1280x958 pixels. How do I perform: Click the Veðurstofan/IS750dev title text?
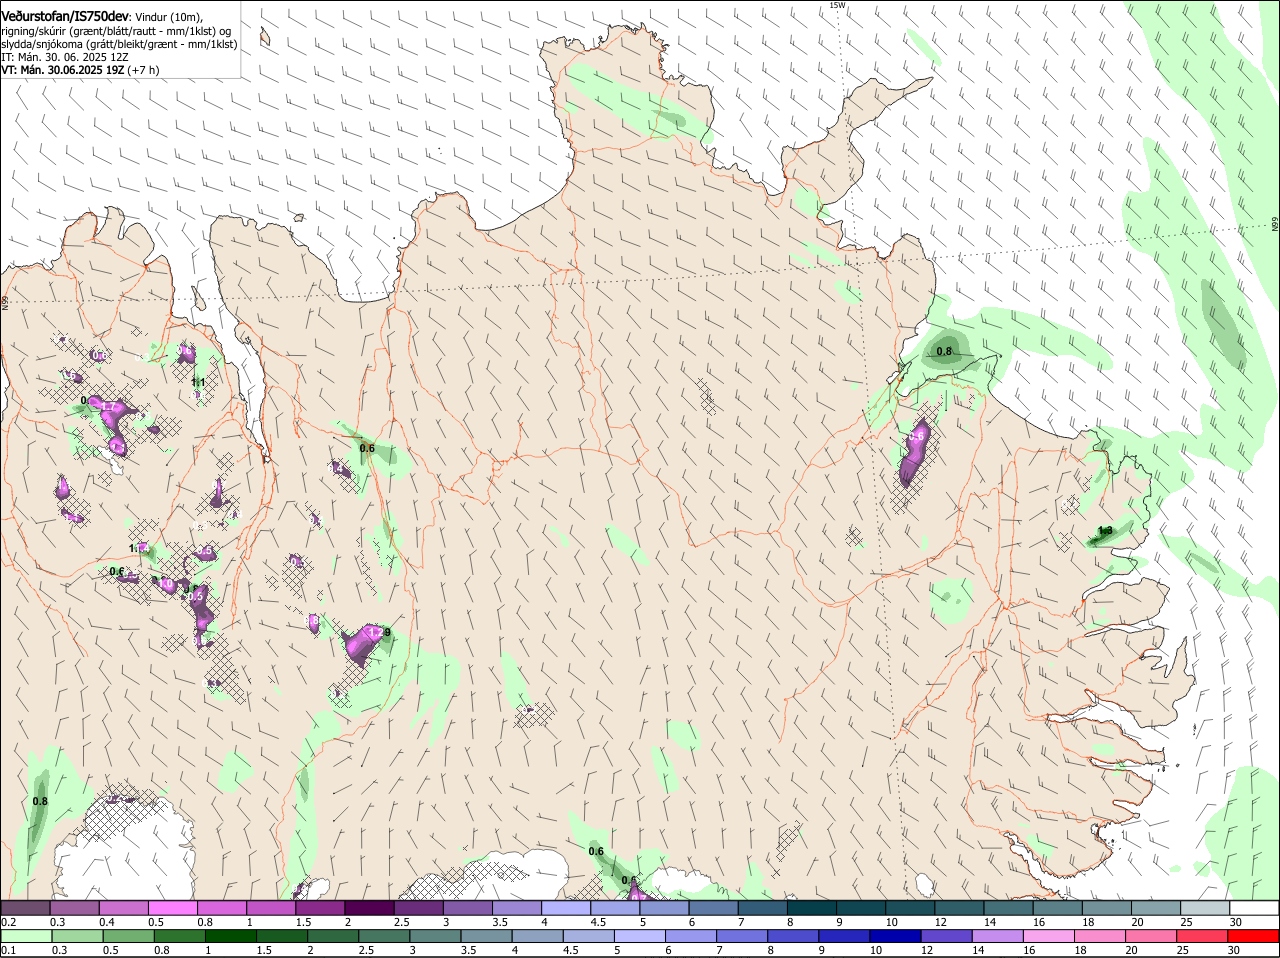[65, 16]
